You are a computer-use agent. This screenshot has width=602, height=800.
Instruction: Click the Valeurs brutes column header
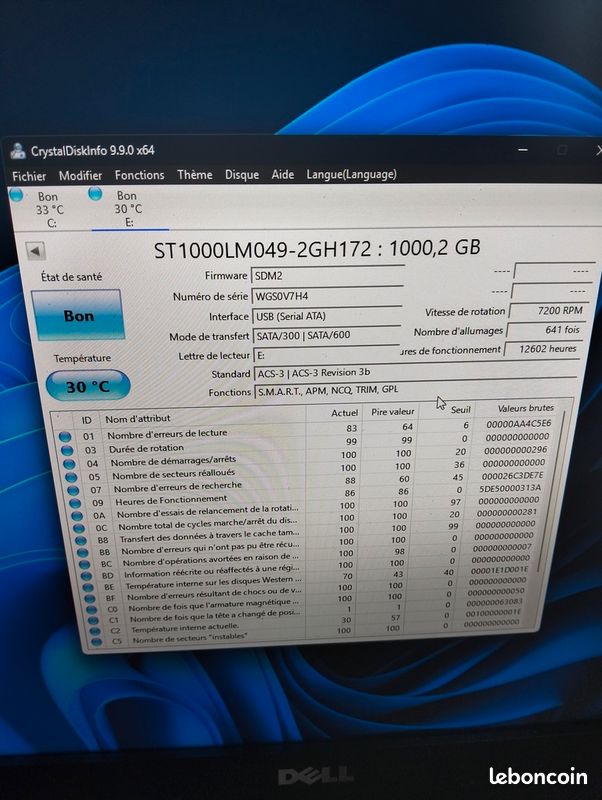pyautogui.click(x=525, y=408)
